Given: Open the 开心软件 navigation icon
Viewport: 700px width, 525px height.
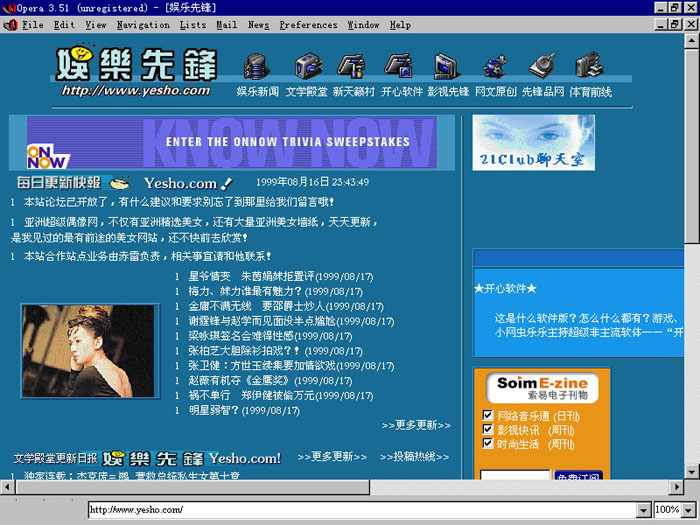Looking at the screenshot, I should (x=400, y=66).
